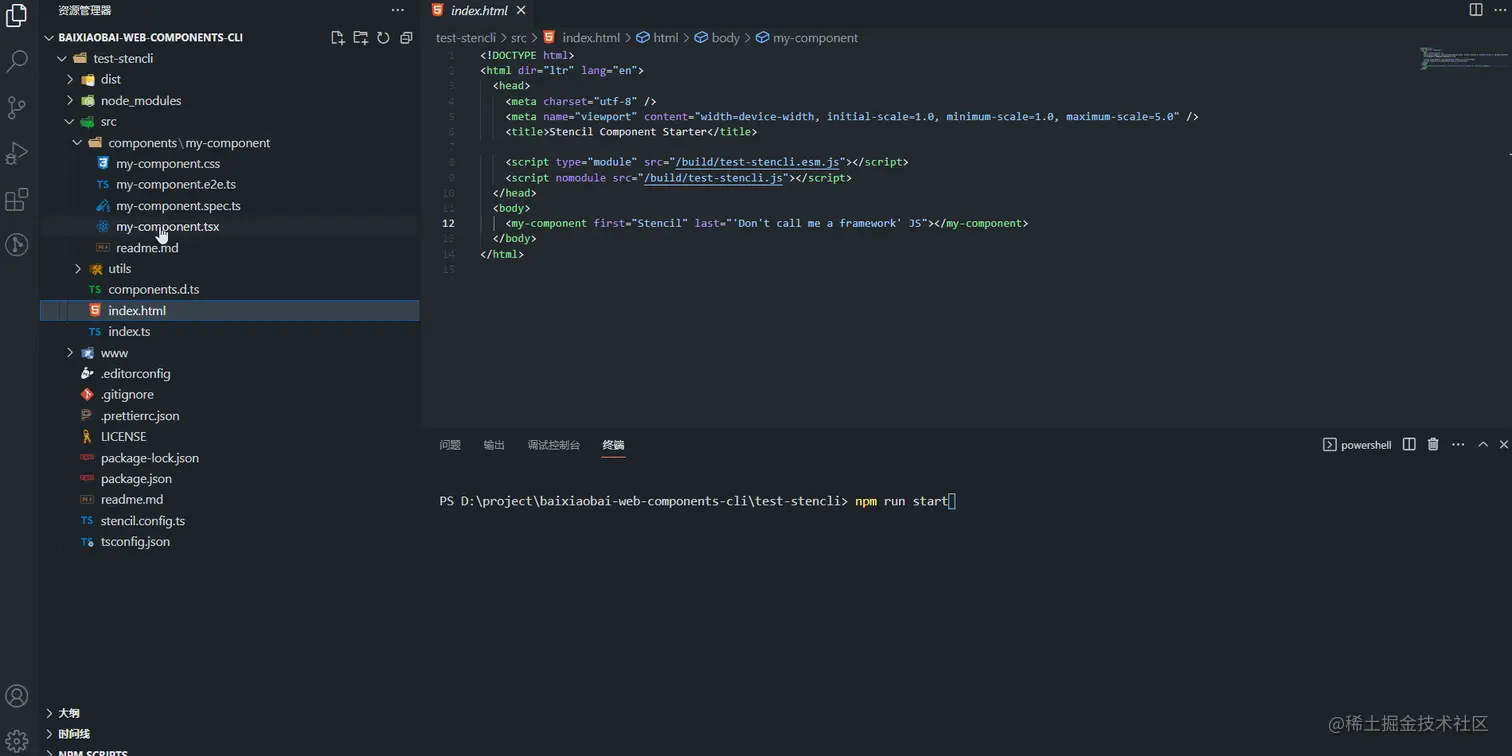Split the editor to the right
Viewport: 1512px width, 756px height.
coord(1476,10)
